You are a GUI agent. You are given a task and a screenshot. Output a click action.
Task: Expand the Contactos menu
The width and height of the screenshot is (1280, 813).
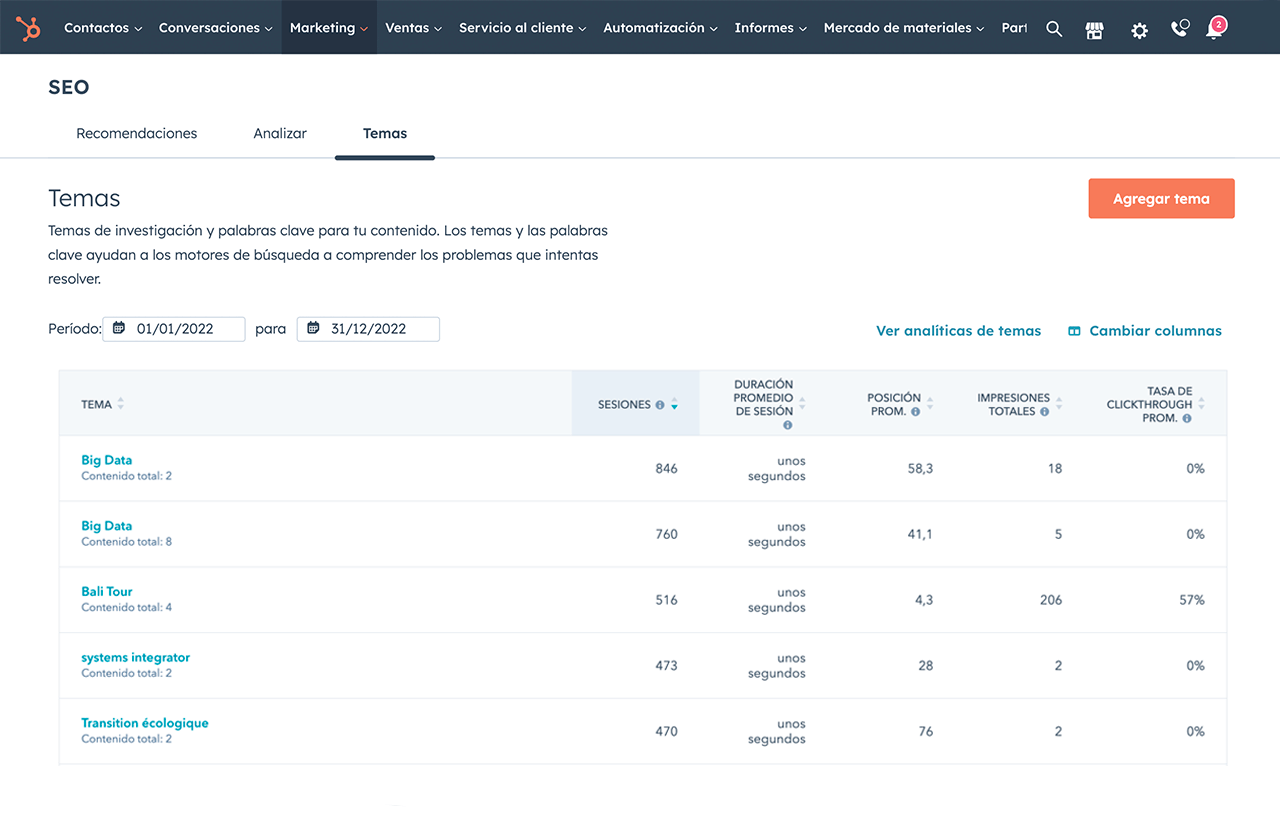click(103, 28)
